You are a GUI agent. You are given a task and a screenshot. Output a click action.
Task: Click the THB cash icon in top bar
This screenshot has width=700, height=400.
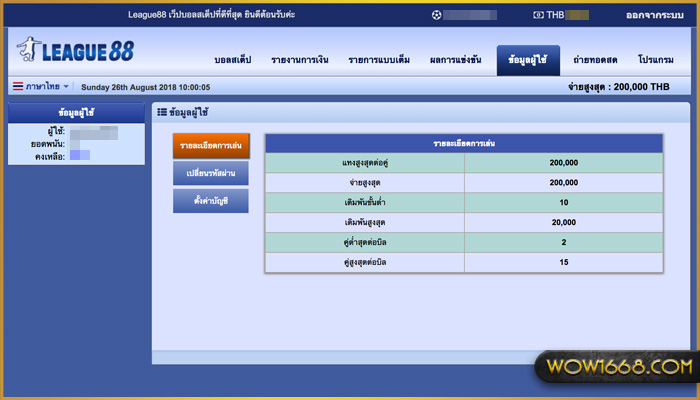538,15
